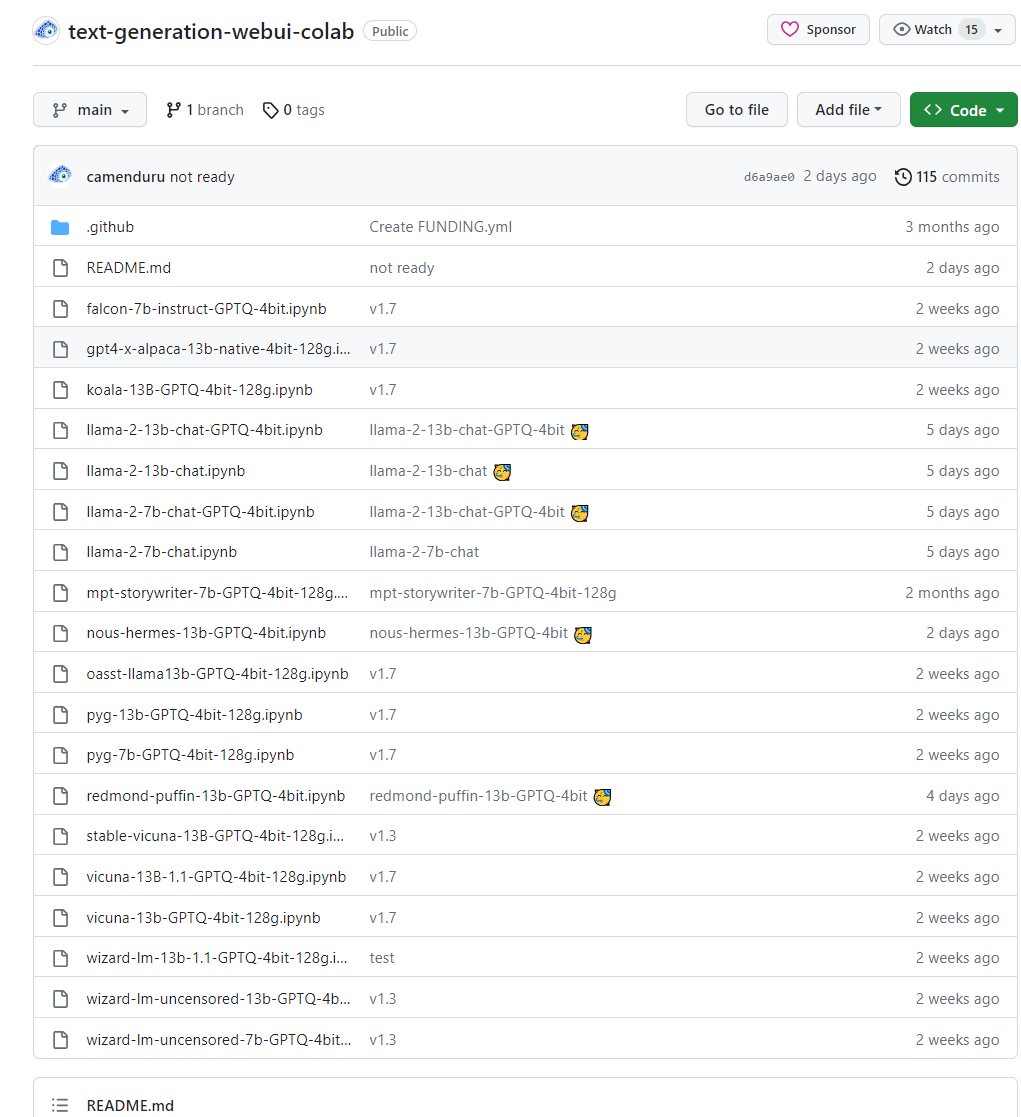Open the v1.3 commit message for stable-vicuna
This screenshot has height=1117, width=1021.
[x=383, y=836]
